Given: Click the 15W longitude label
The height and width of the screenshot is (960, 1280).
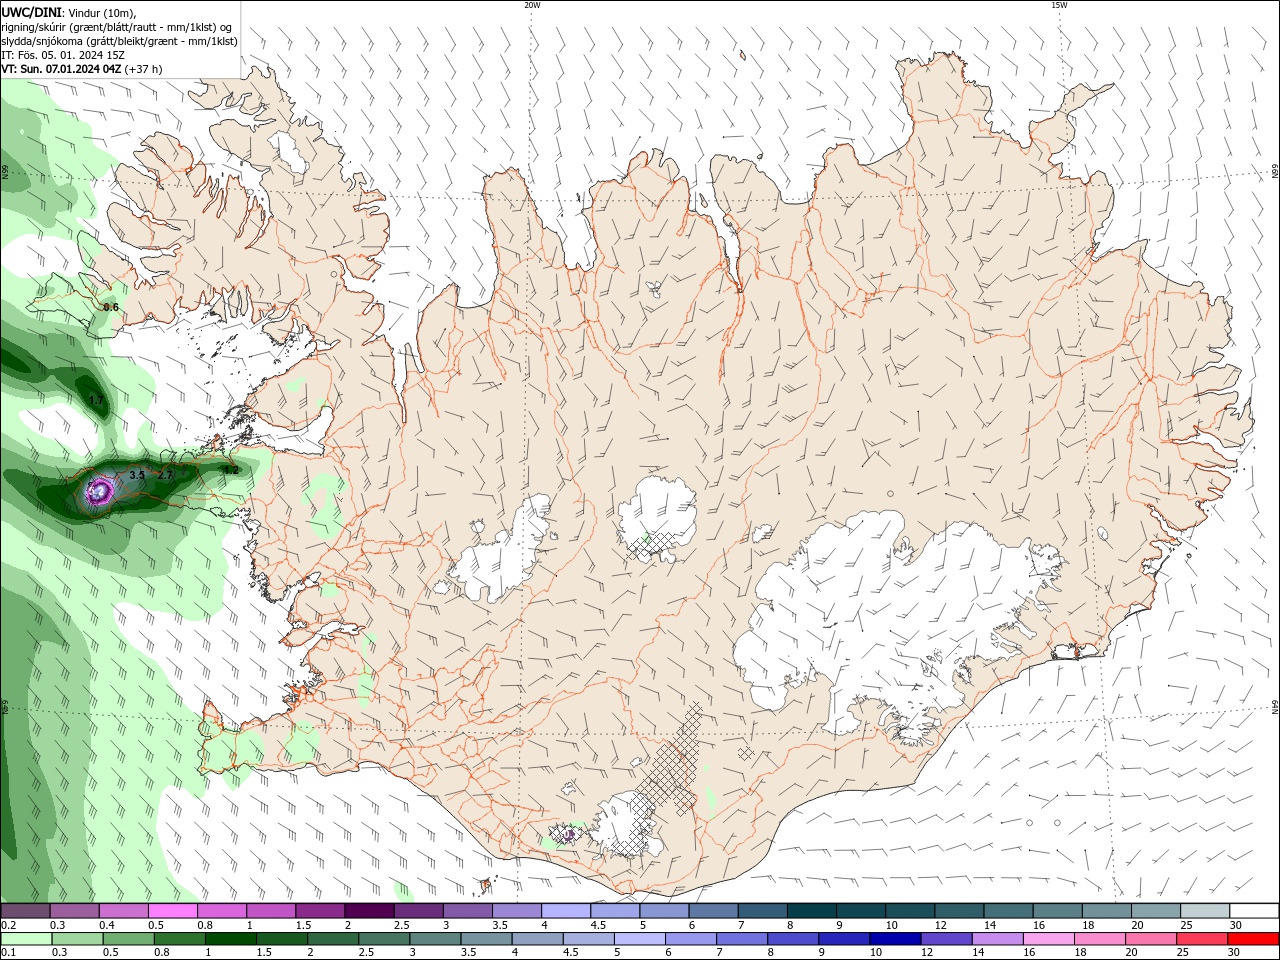Looking at the screenshot, I should pos(1059,5).
